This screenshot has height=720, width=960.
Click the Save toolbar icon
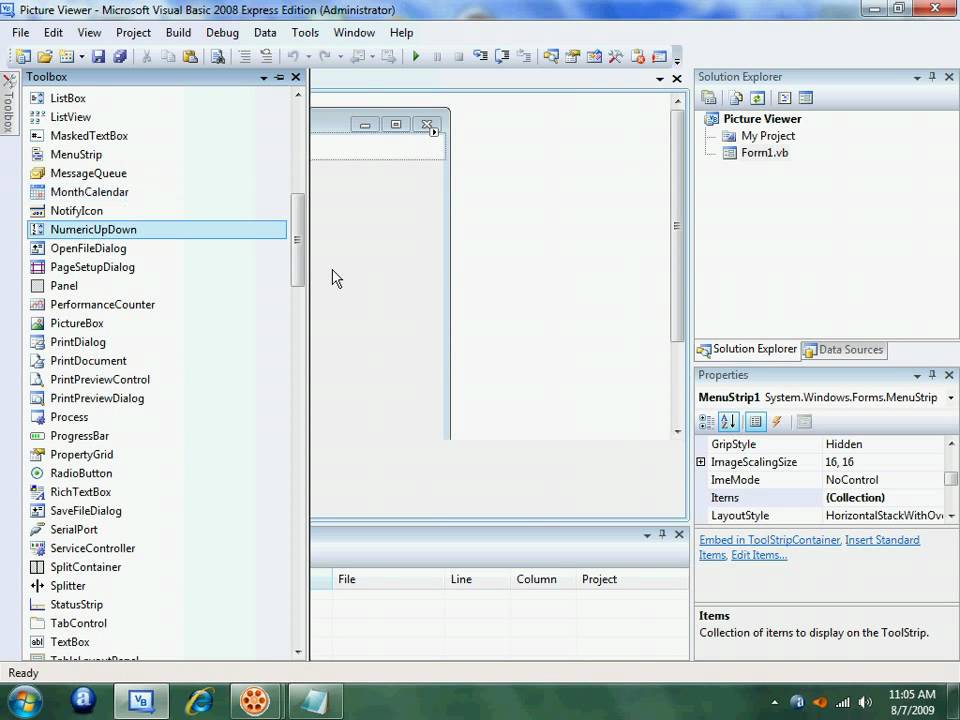(x=98, y=56)
